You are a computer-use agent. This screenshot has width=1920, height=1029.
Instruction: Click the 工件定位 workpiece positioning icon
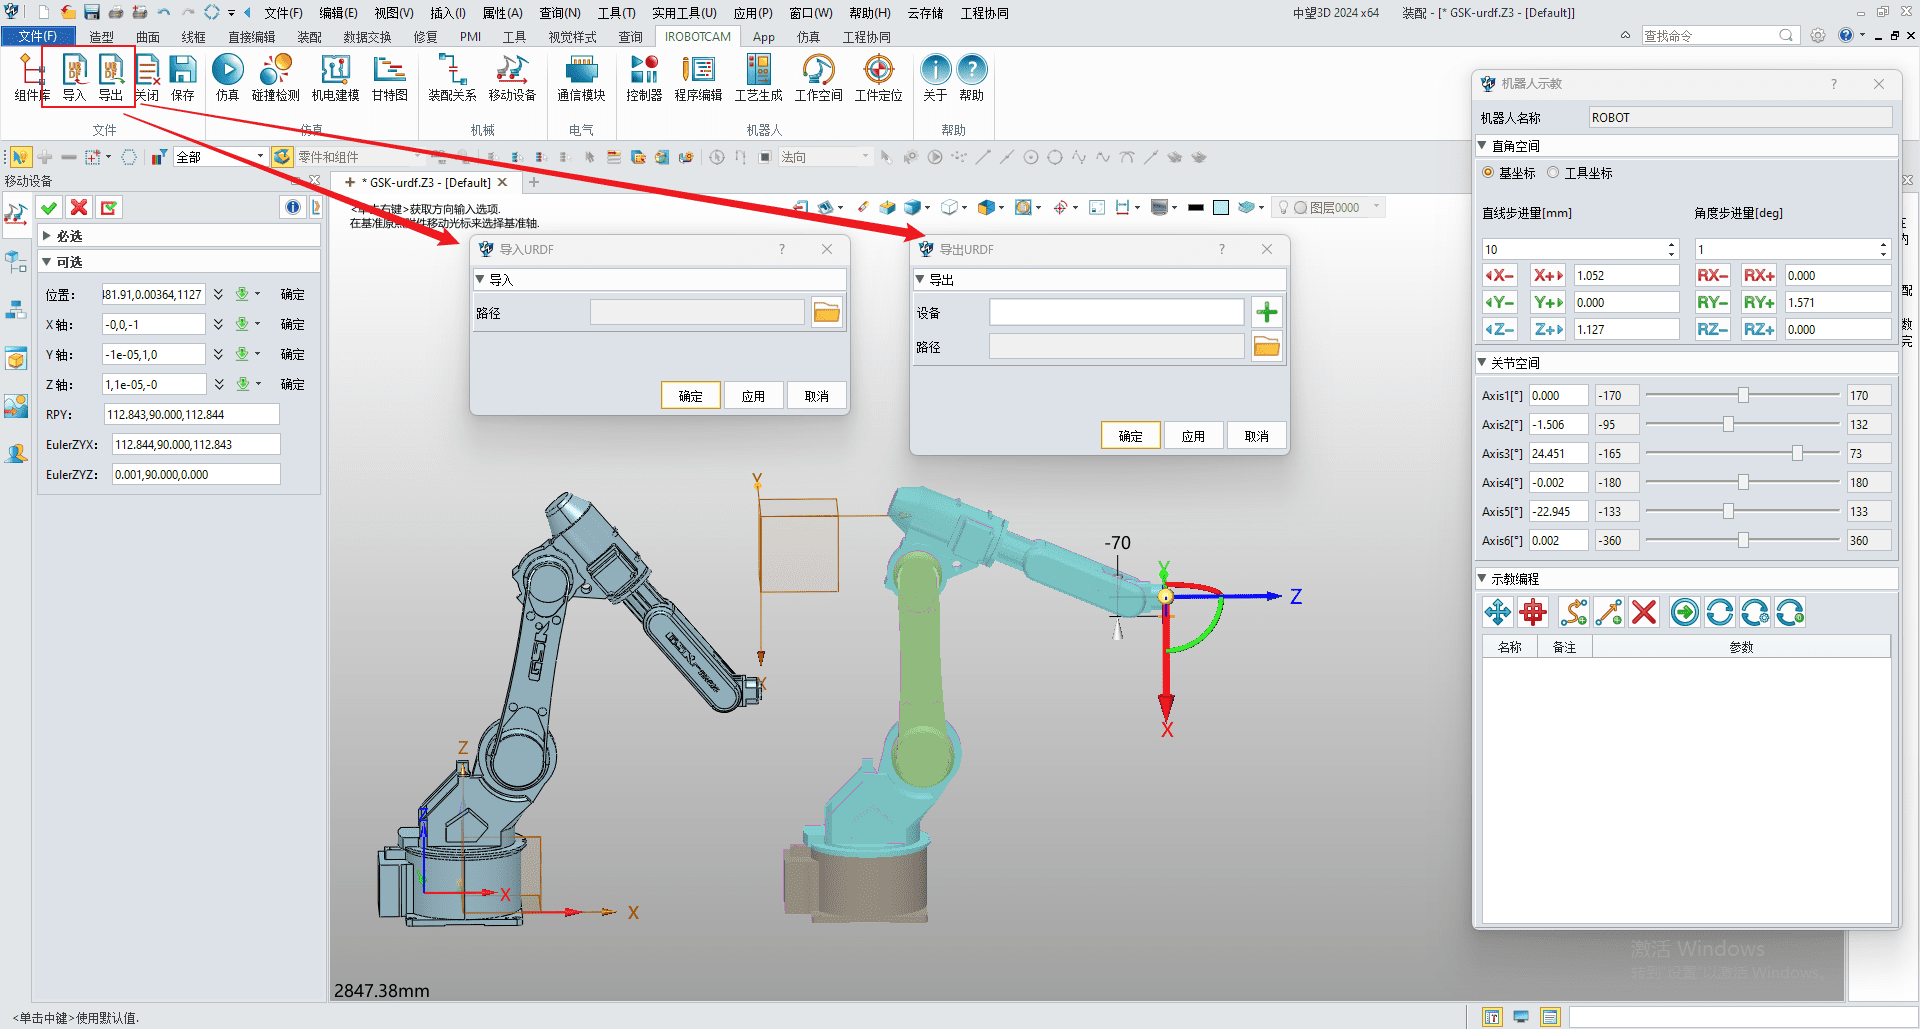[878, 70]
